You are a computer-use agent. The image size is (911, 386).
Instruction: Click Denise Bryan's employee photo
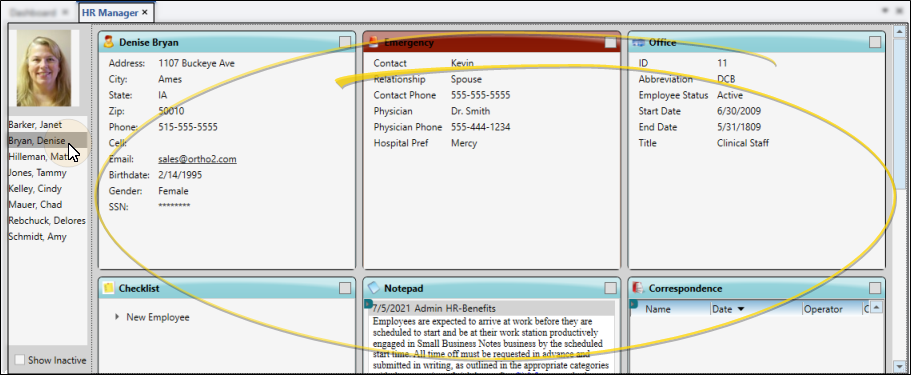click(x=44, y=68)
